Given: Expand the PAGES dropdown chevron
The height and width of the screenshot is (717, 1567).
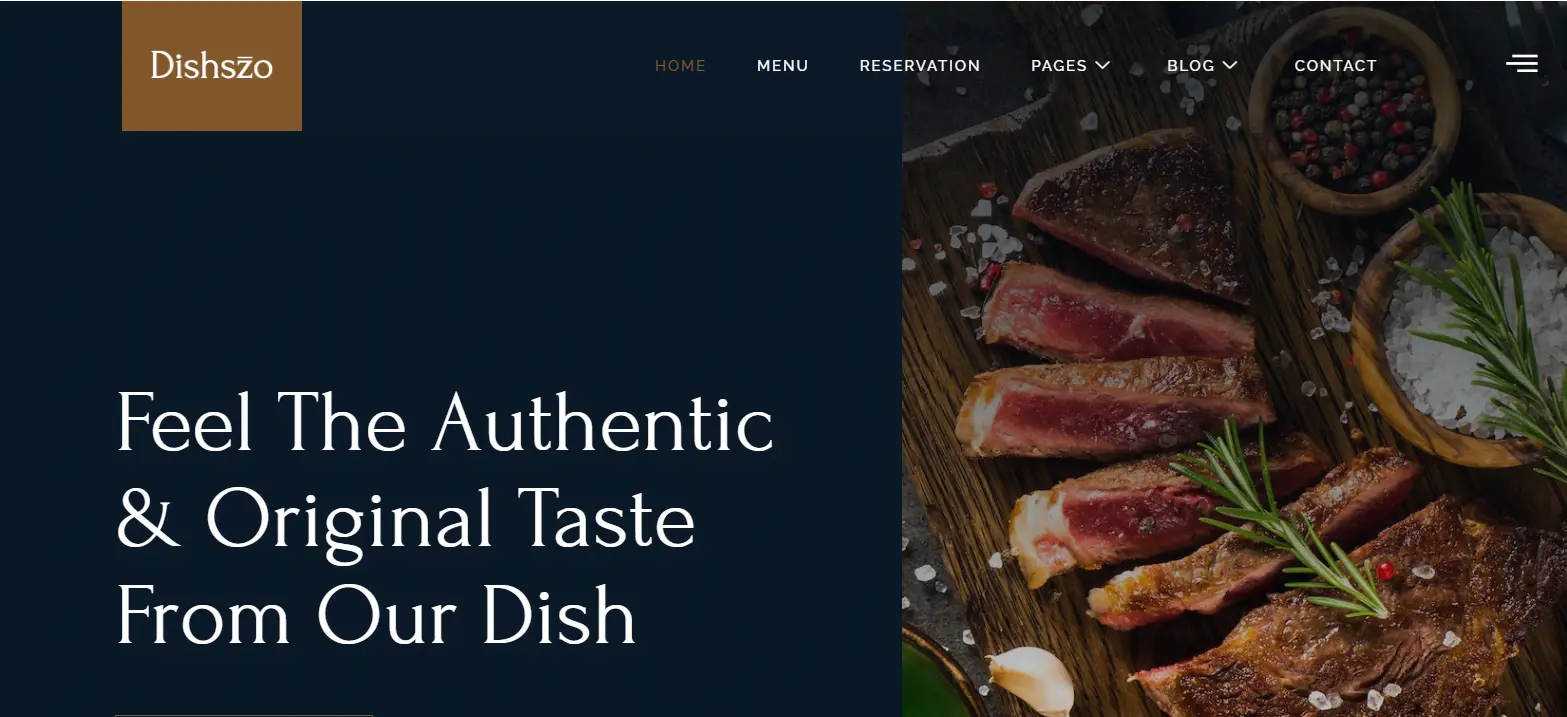Looking at the screenshot, I should 1102,65.
